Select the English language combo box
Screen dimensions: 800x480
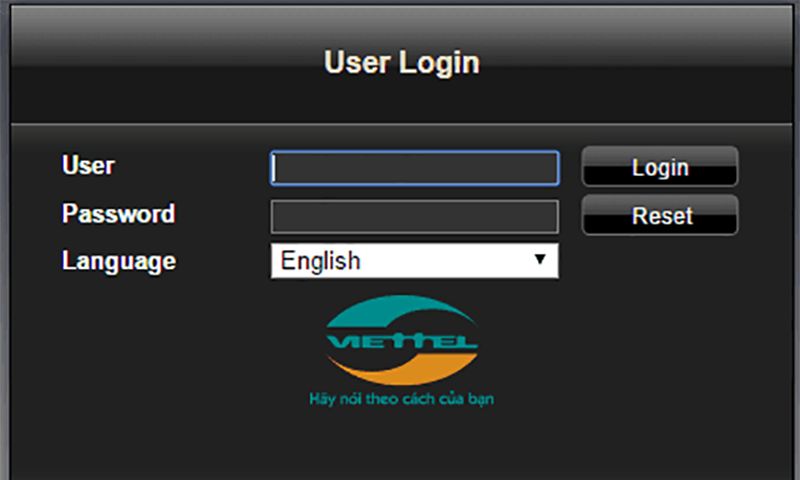400,261
